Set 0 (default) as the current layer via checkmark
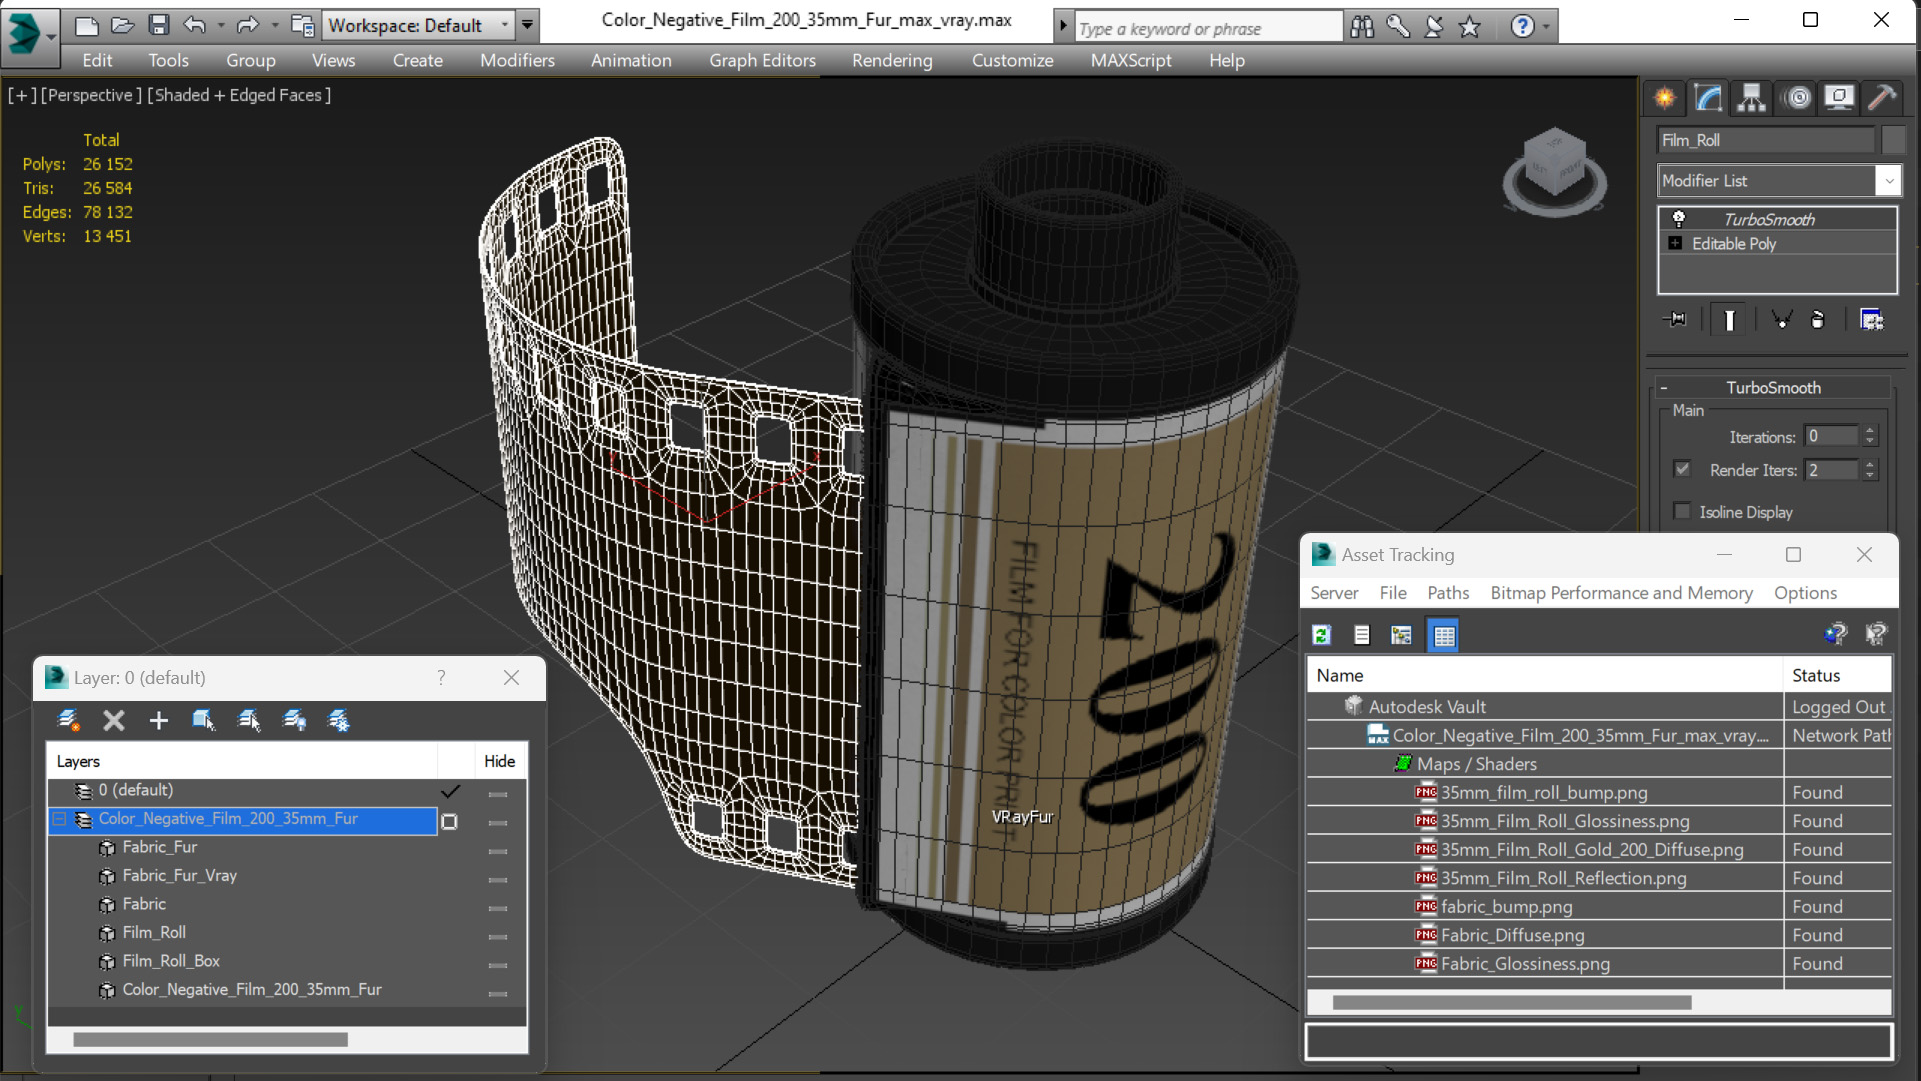Viewport: 1921px width, 1081px height. [x=450, y=791]
